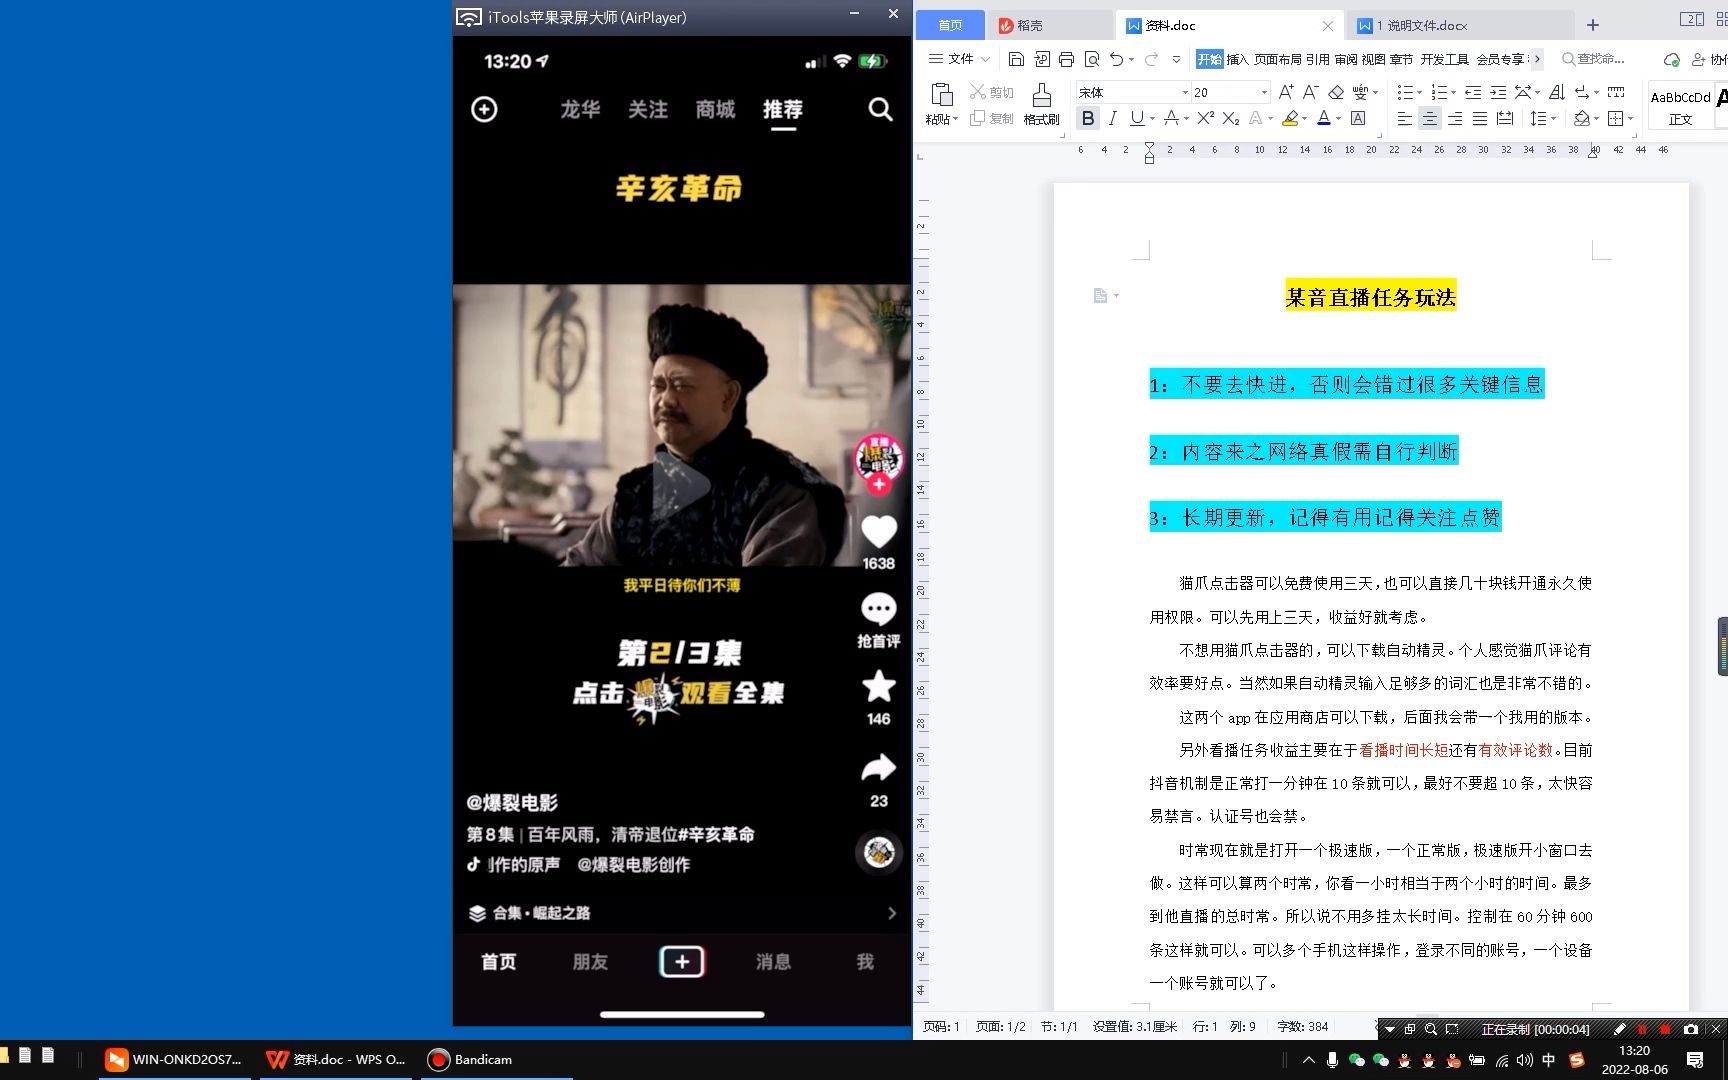This screenshot has width=1728, height=1080.
Task: Open the font name dropdown (宋体)
Action: [1185, 92]
